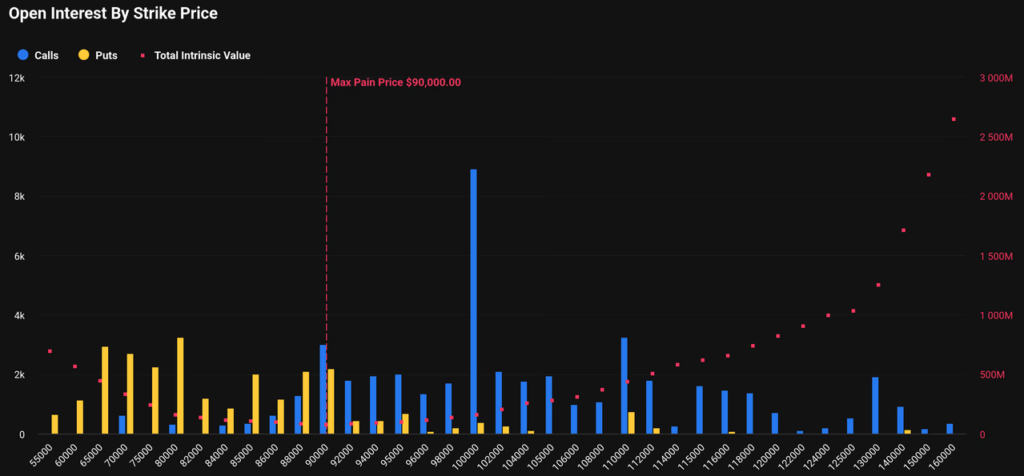Click the 12k label on left axis
1024x476 pixels.
pyautogui.click(x=17, y=78)
